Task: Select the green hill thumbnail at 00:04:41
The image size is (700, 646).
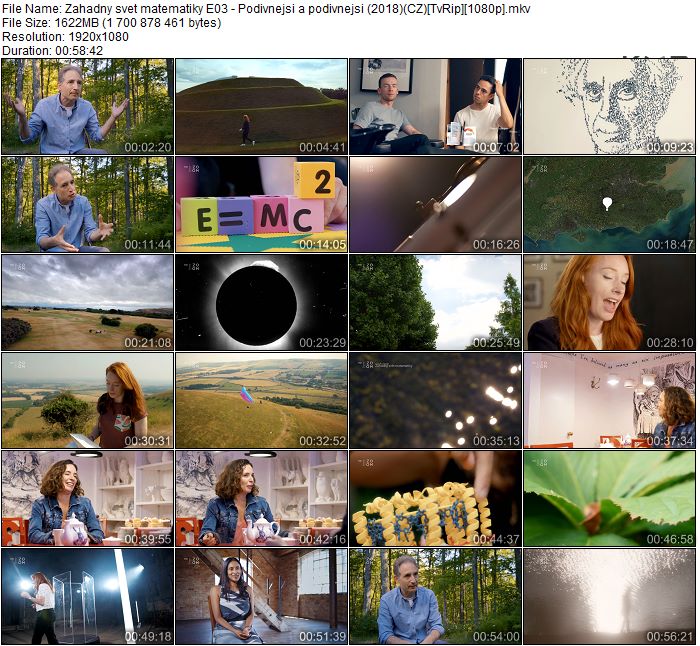Action: coord(261,106)
